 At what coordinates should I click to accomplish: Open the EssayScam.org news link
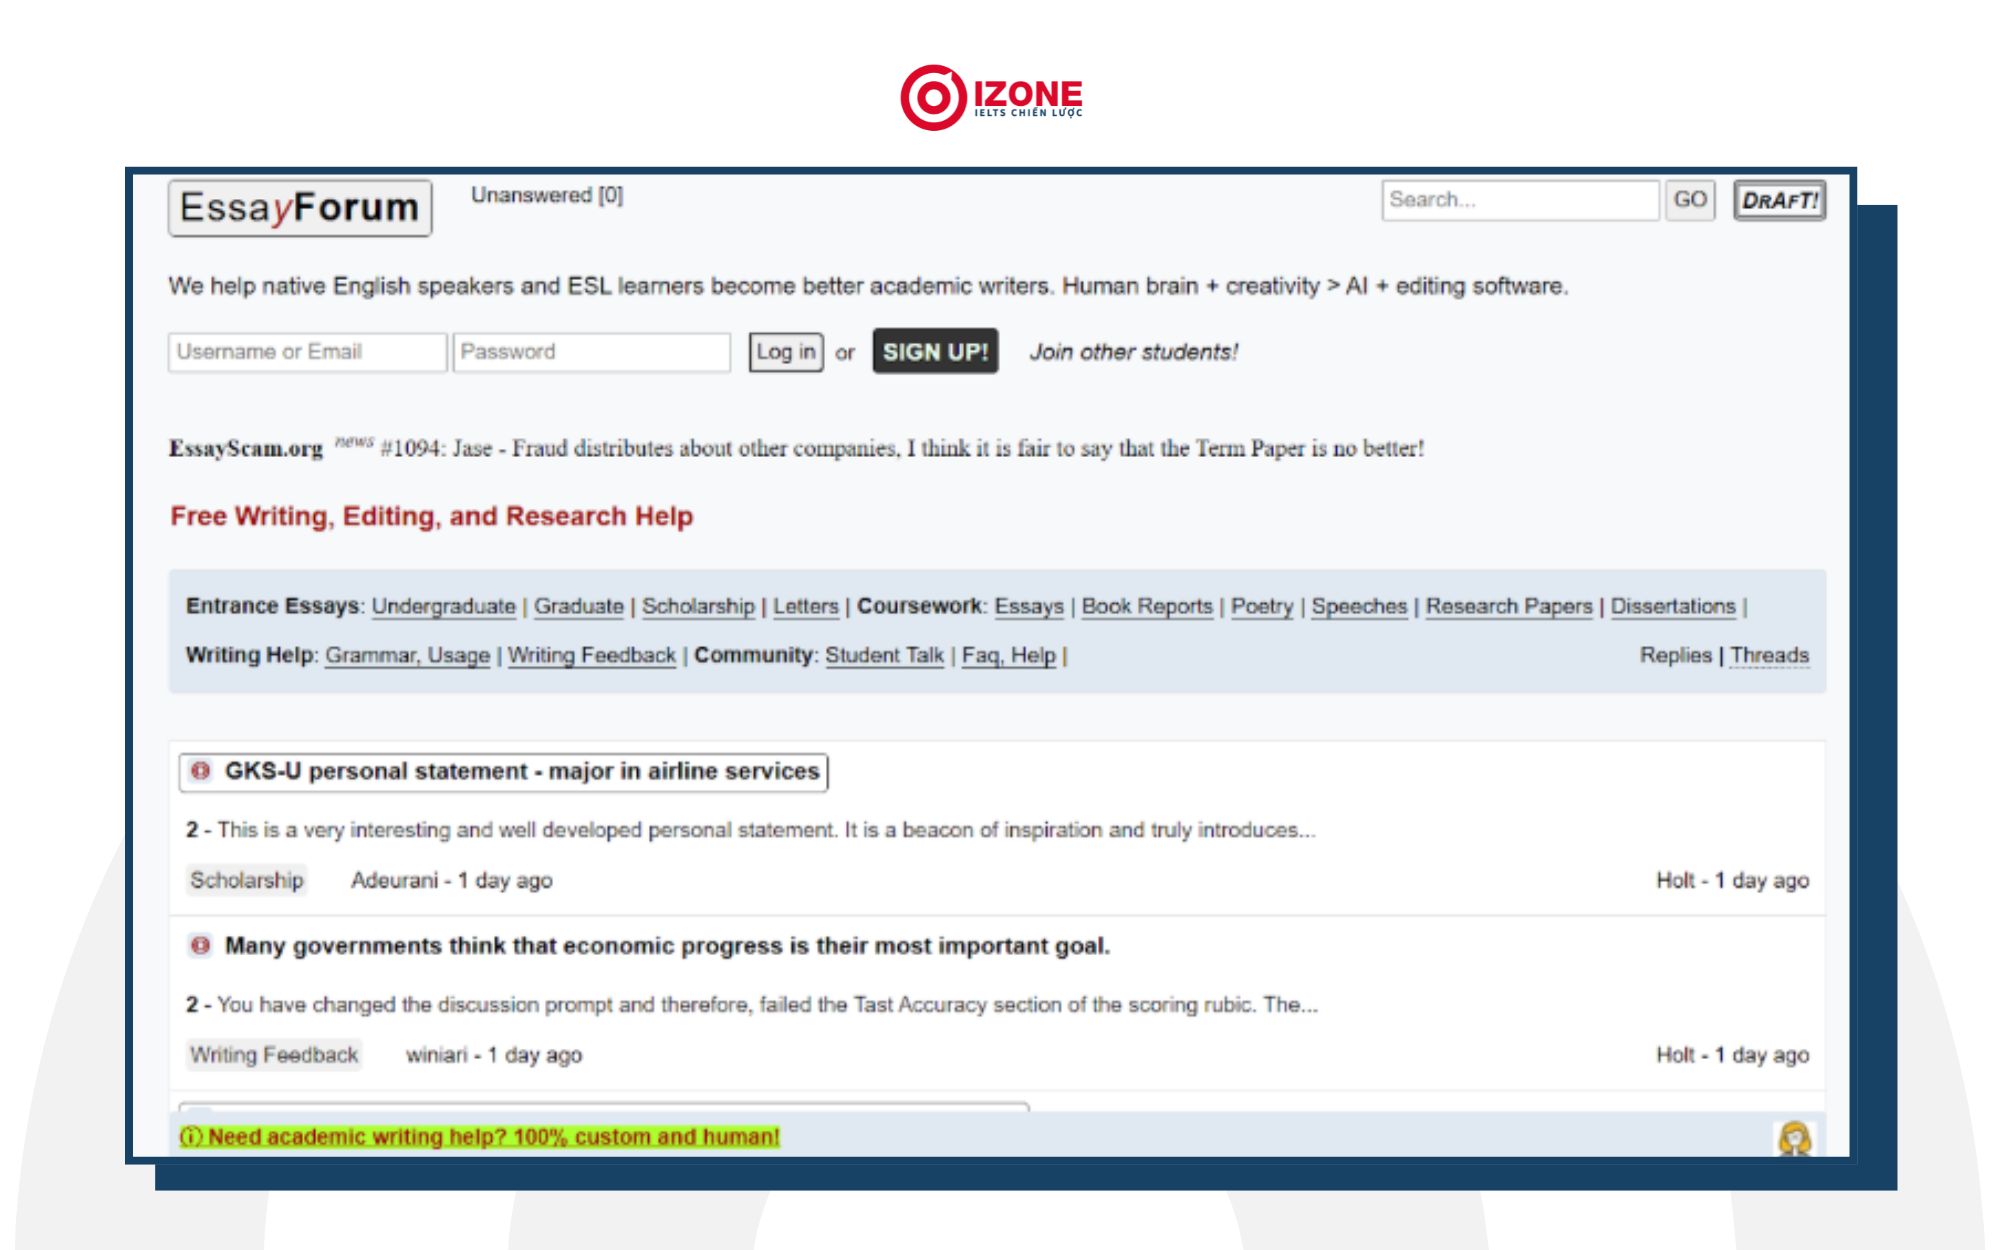coord(246,448)
